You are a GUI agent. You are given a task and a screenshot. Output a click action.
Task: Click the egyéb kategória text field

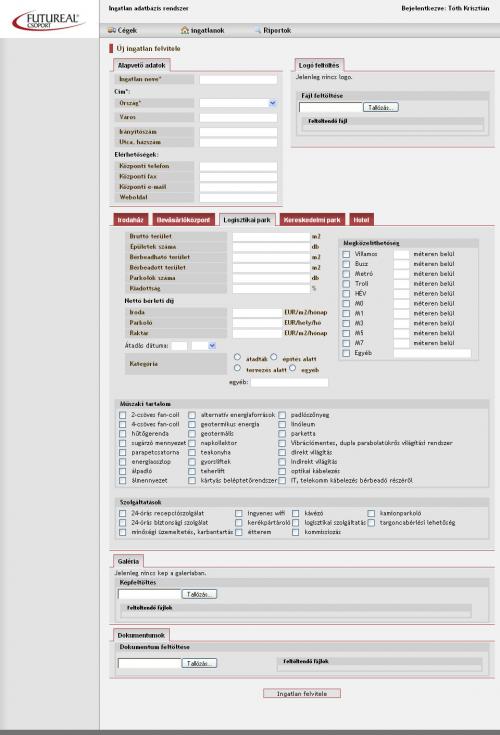click(290, 382)
